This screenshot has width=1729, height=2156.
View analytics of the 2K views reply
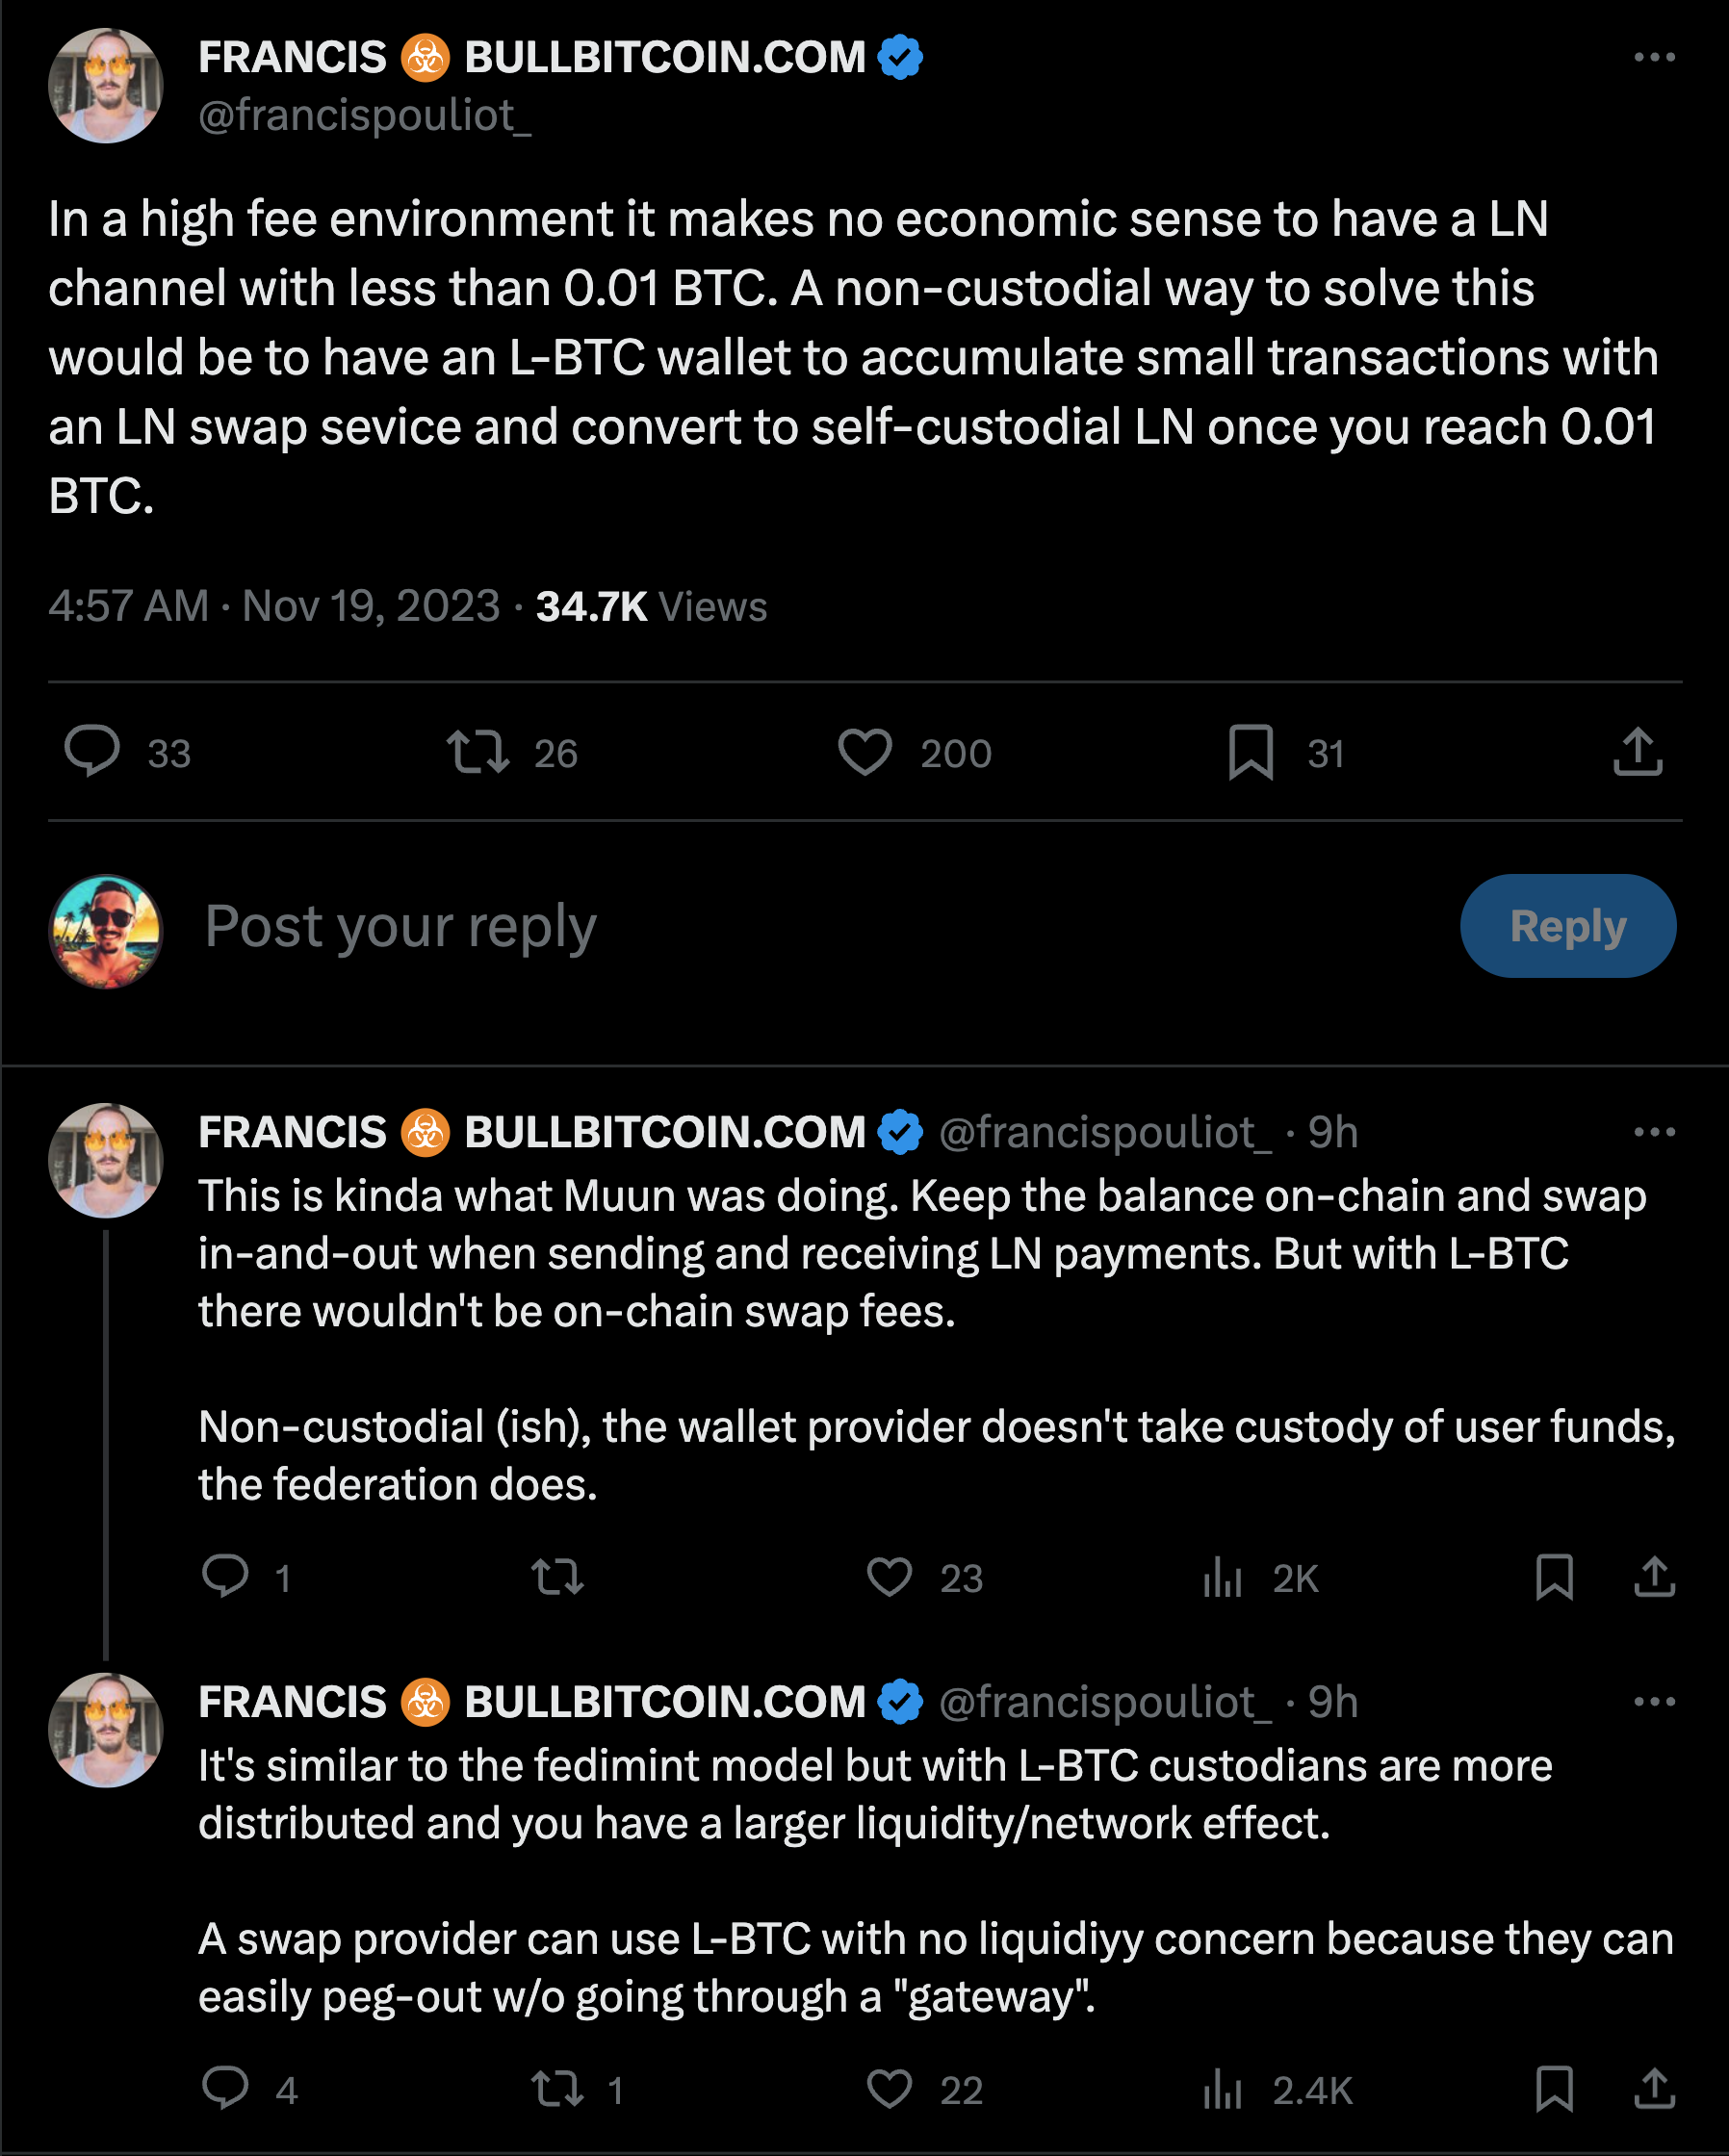(1222, 1578)
